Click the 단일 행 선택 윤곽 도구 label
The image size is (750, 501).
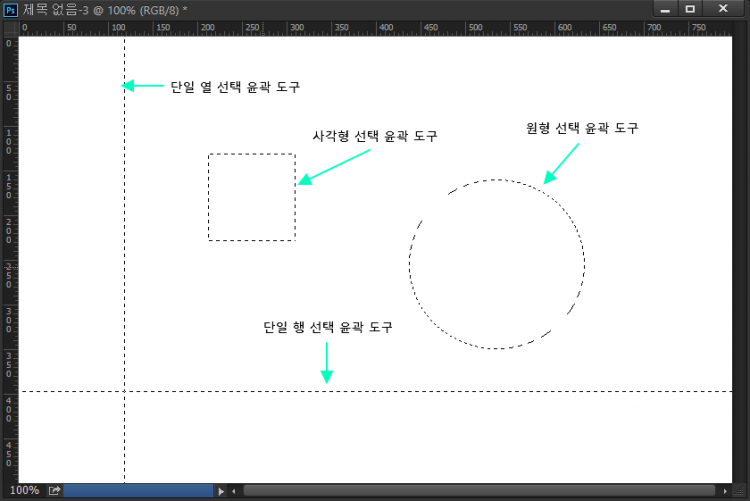[327, 327]
